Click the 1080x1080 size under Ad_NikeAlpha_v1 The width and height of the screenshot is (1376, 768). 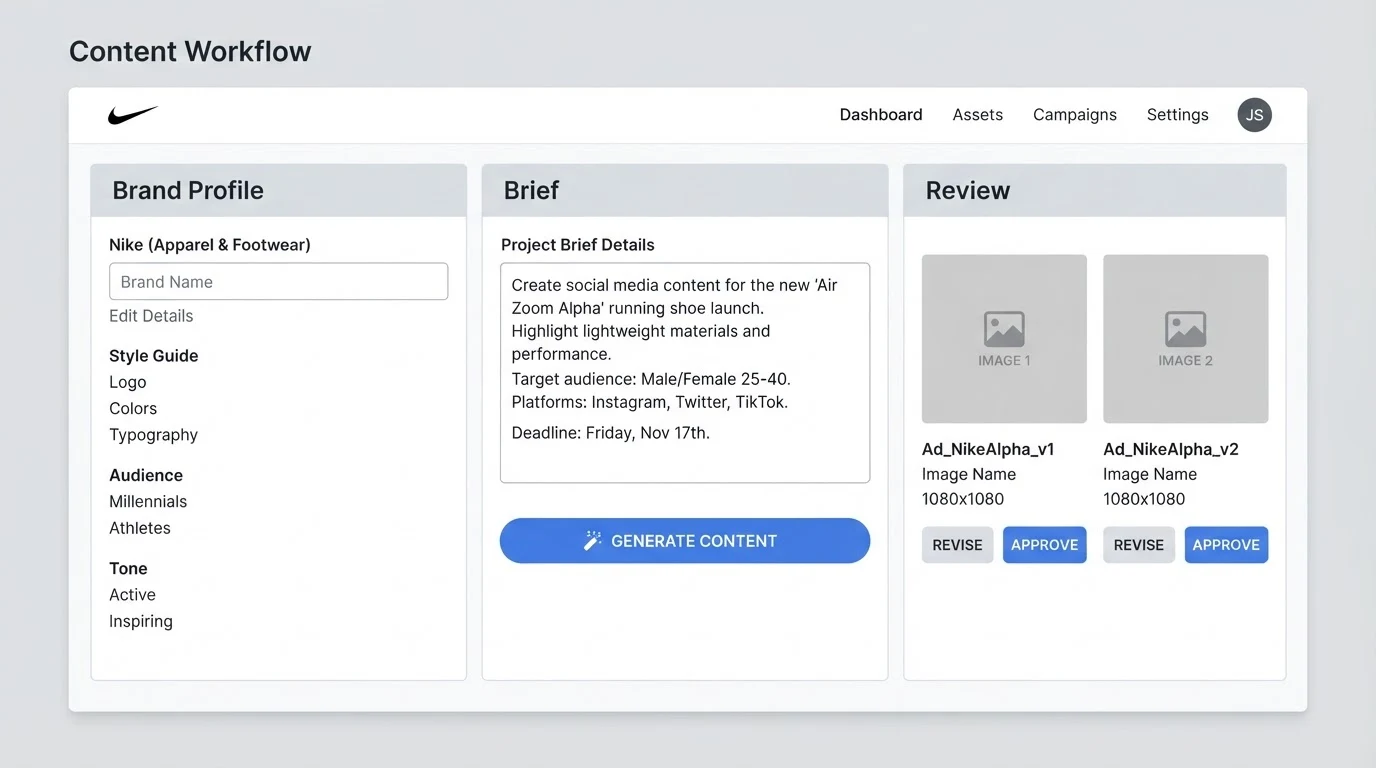point(963,499)
